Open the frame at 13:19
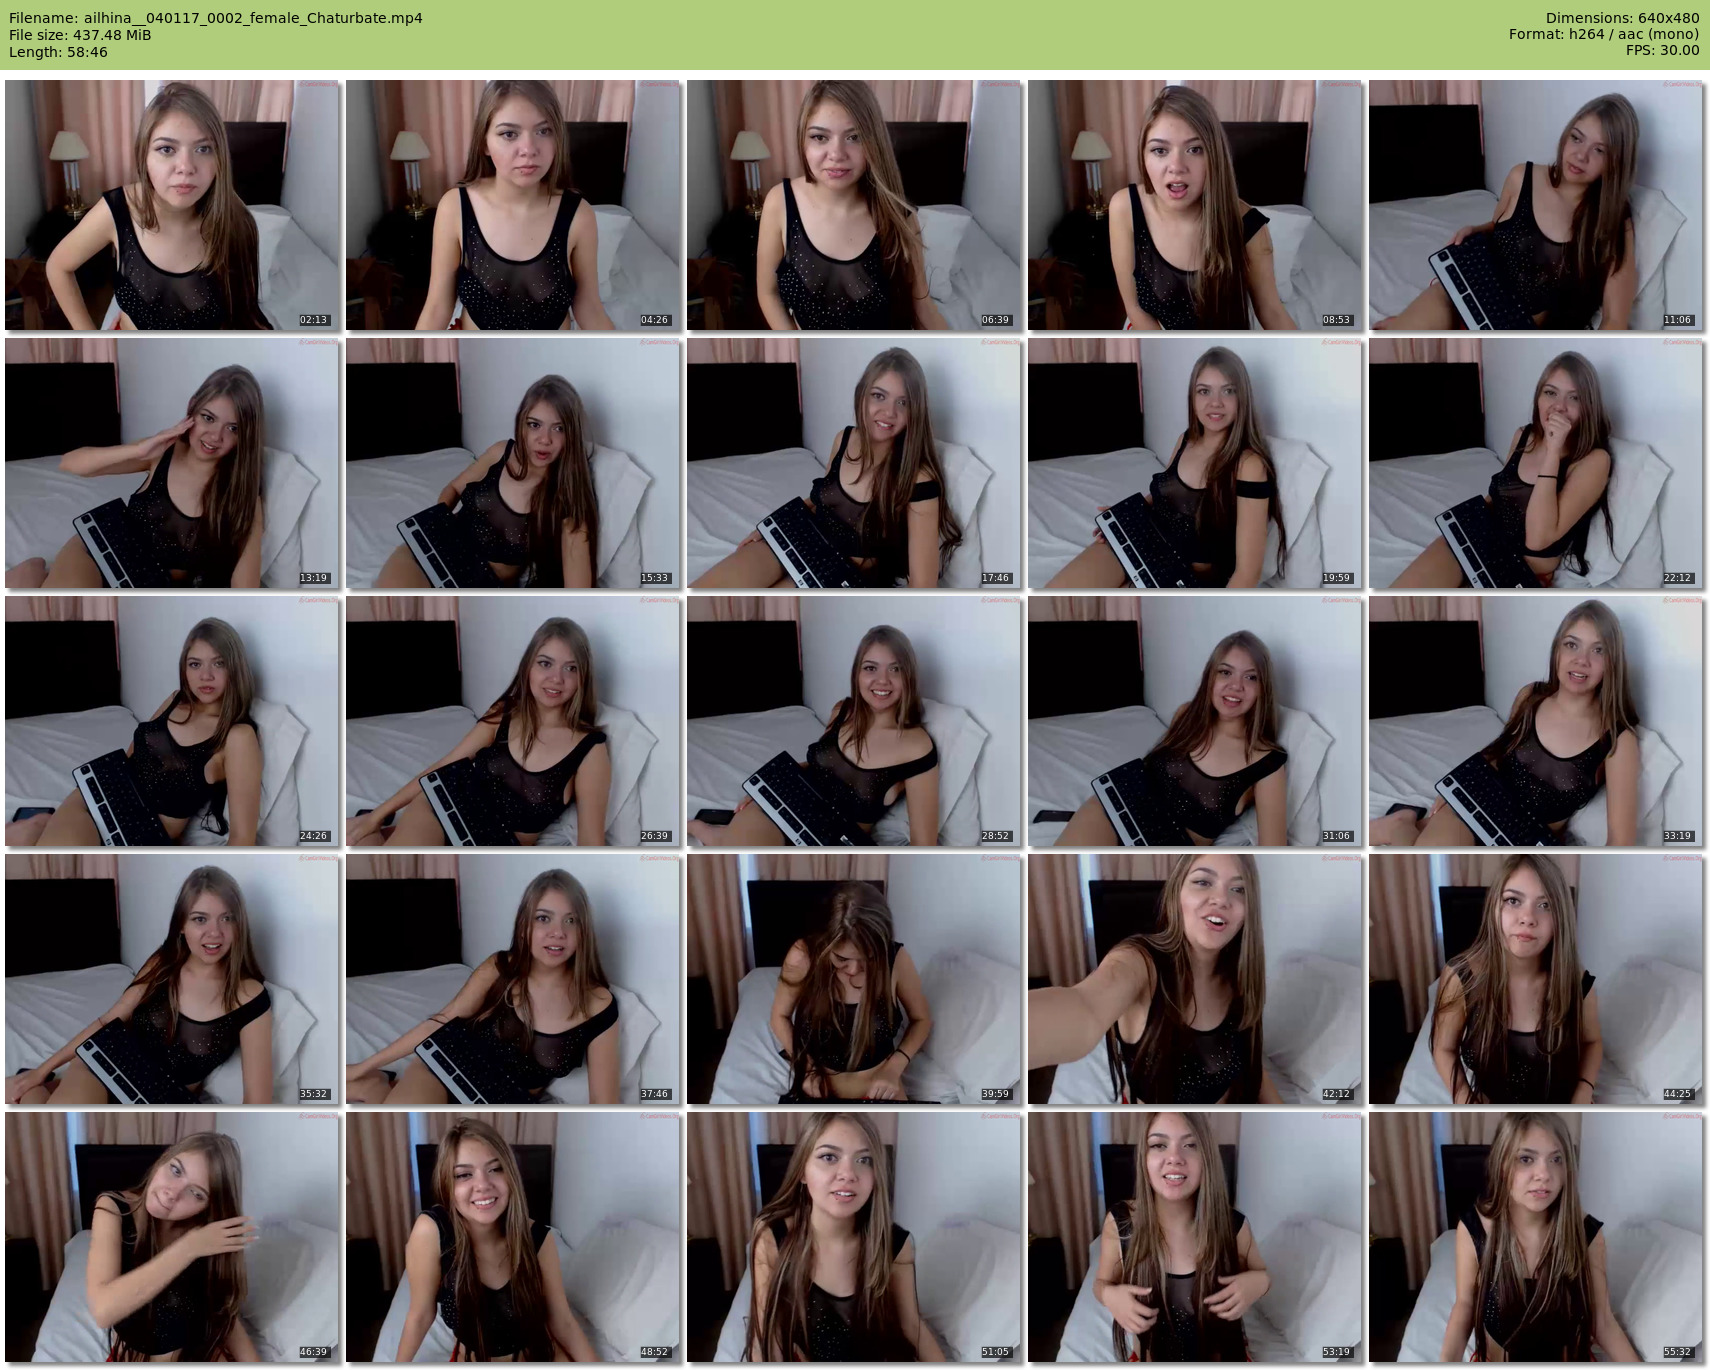1710x1370 pixels. (172, 463)
